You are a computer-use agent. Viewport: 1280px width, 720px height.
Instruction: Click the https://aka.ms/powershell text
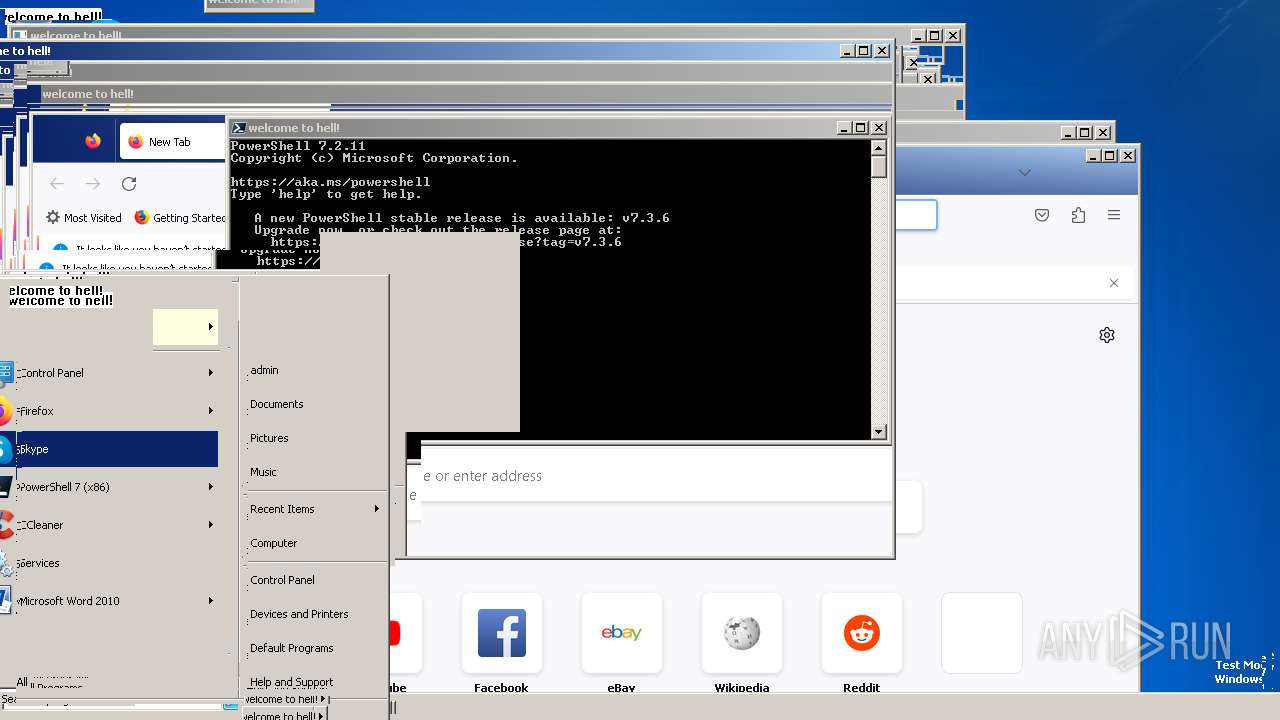331,182
